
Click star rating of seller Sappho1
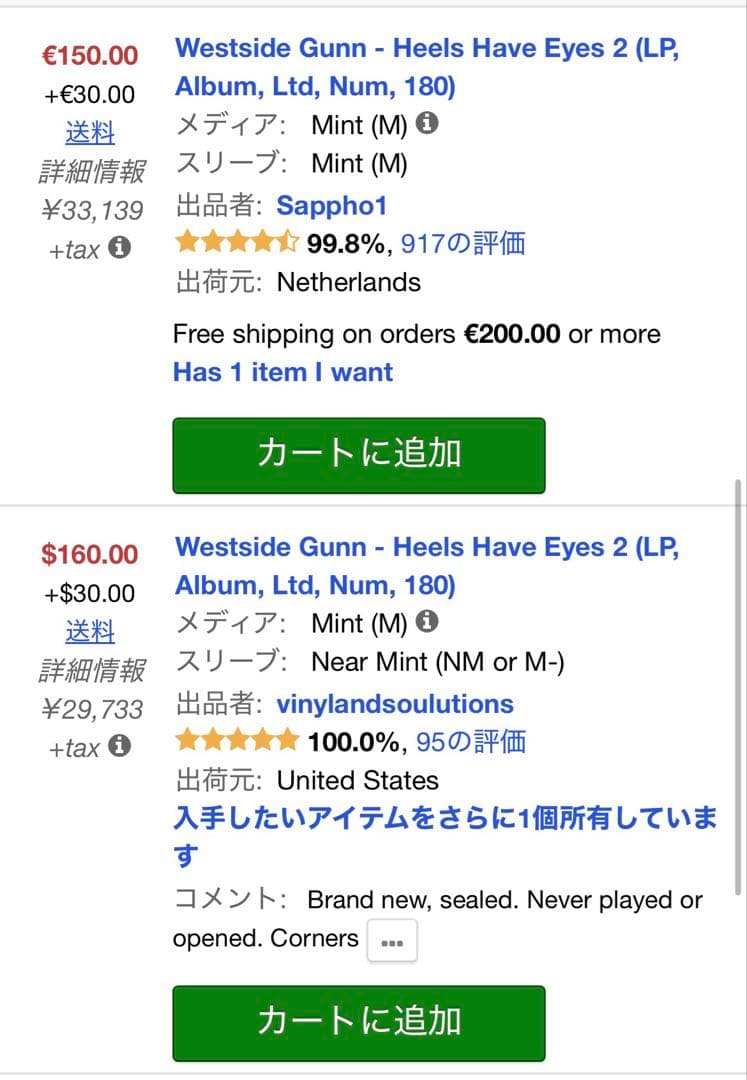236,243
